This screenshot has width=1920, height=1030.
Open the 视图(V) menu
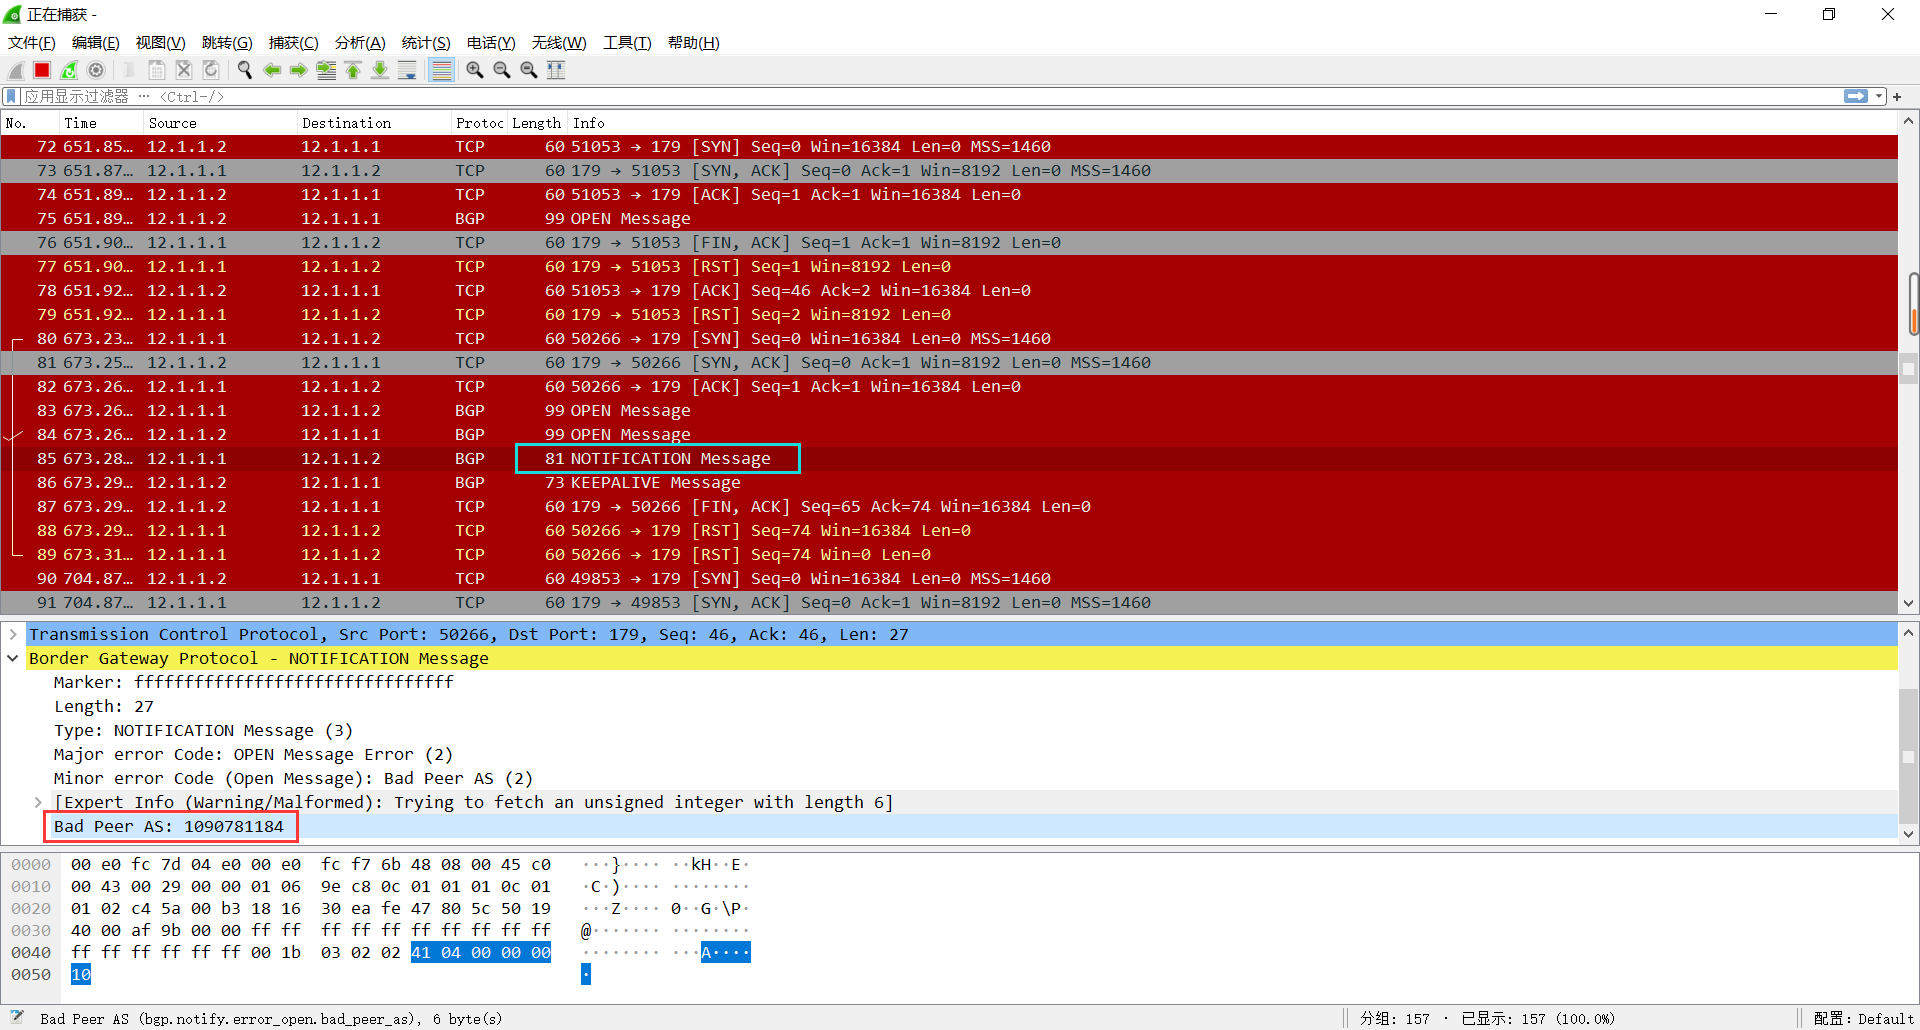pos(161,43)
